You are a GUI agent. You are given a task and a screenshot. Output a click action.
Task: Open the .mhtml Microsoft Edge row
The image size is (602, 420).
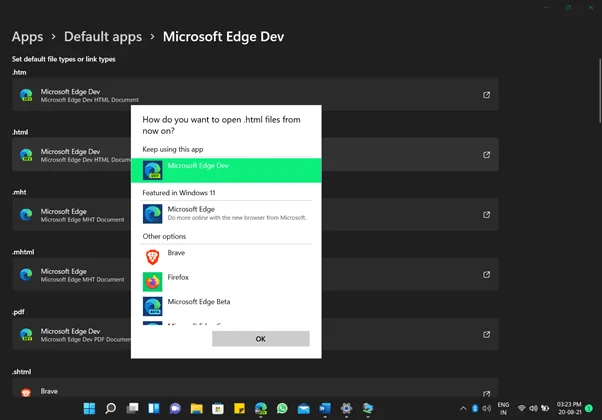tap(255, 274)
